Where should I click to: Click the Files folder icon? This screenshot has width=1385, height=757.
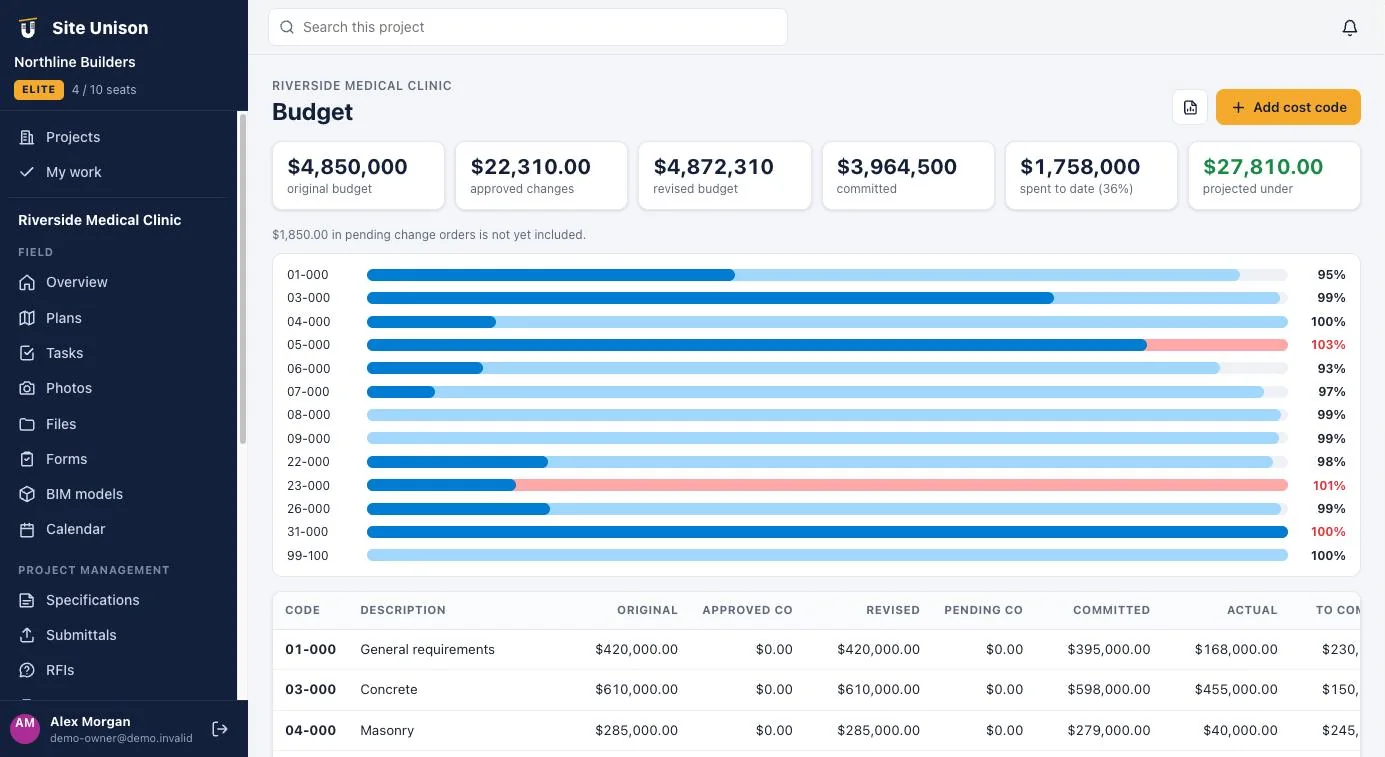(x=27, y=424)
